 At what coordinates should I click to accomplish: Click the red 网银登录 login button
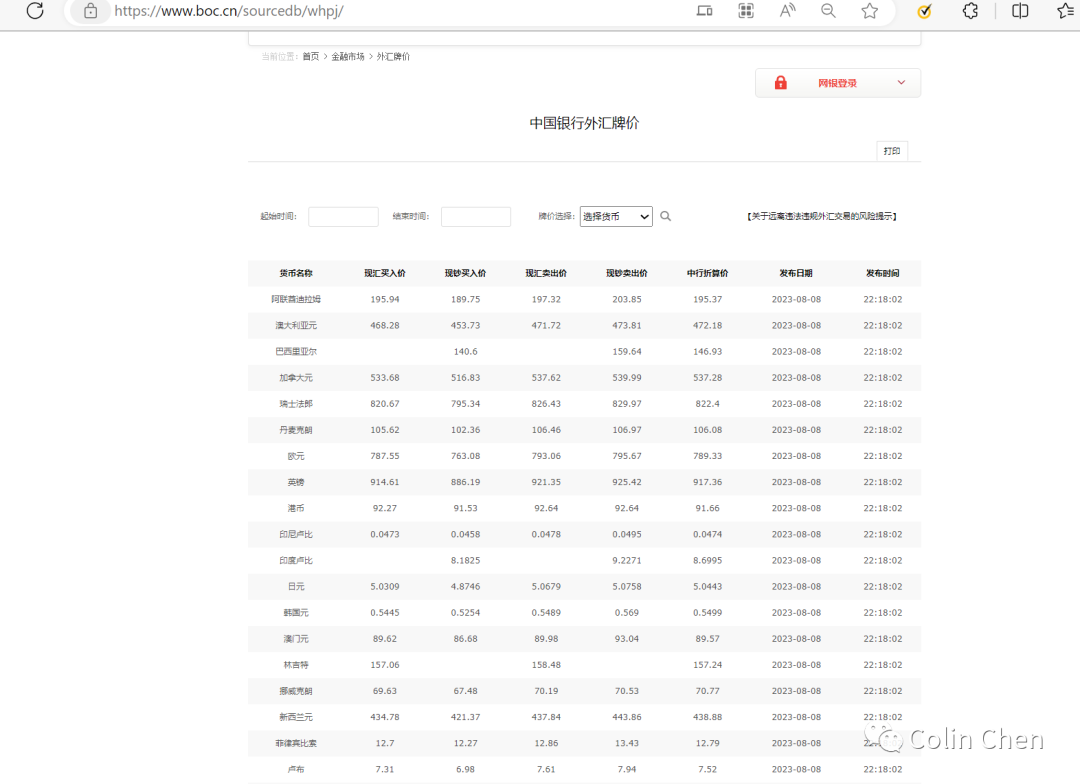coord(837,82)
